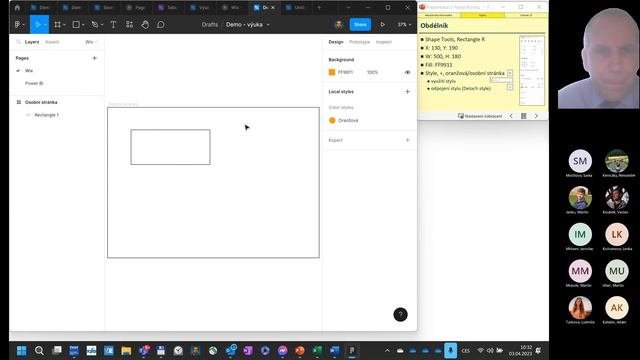Click participant avatar LK

[617, 234]
